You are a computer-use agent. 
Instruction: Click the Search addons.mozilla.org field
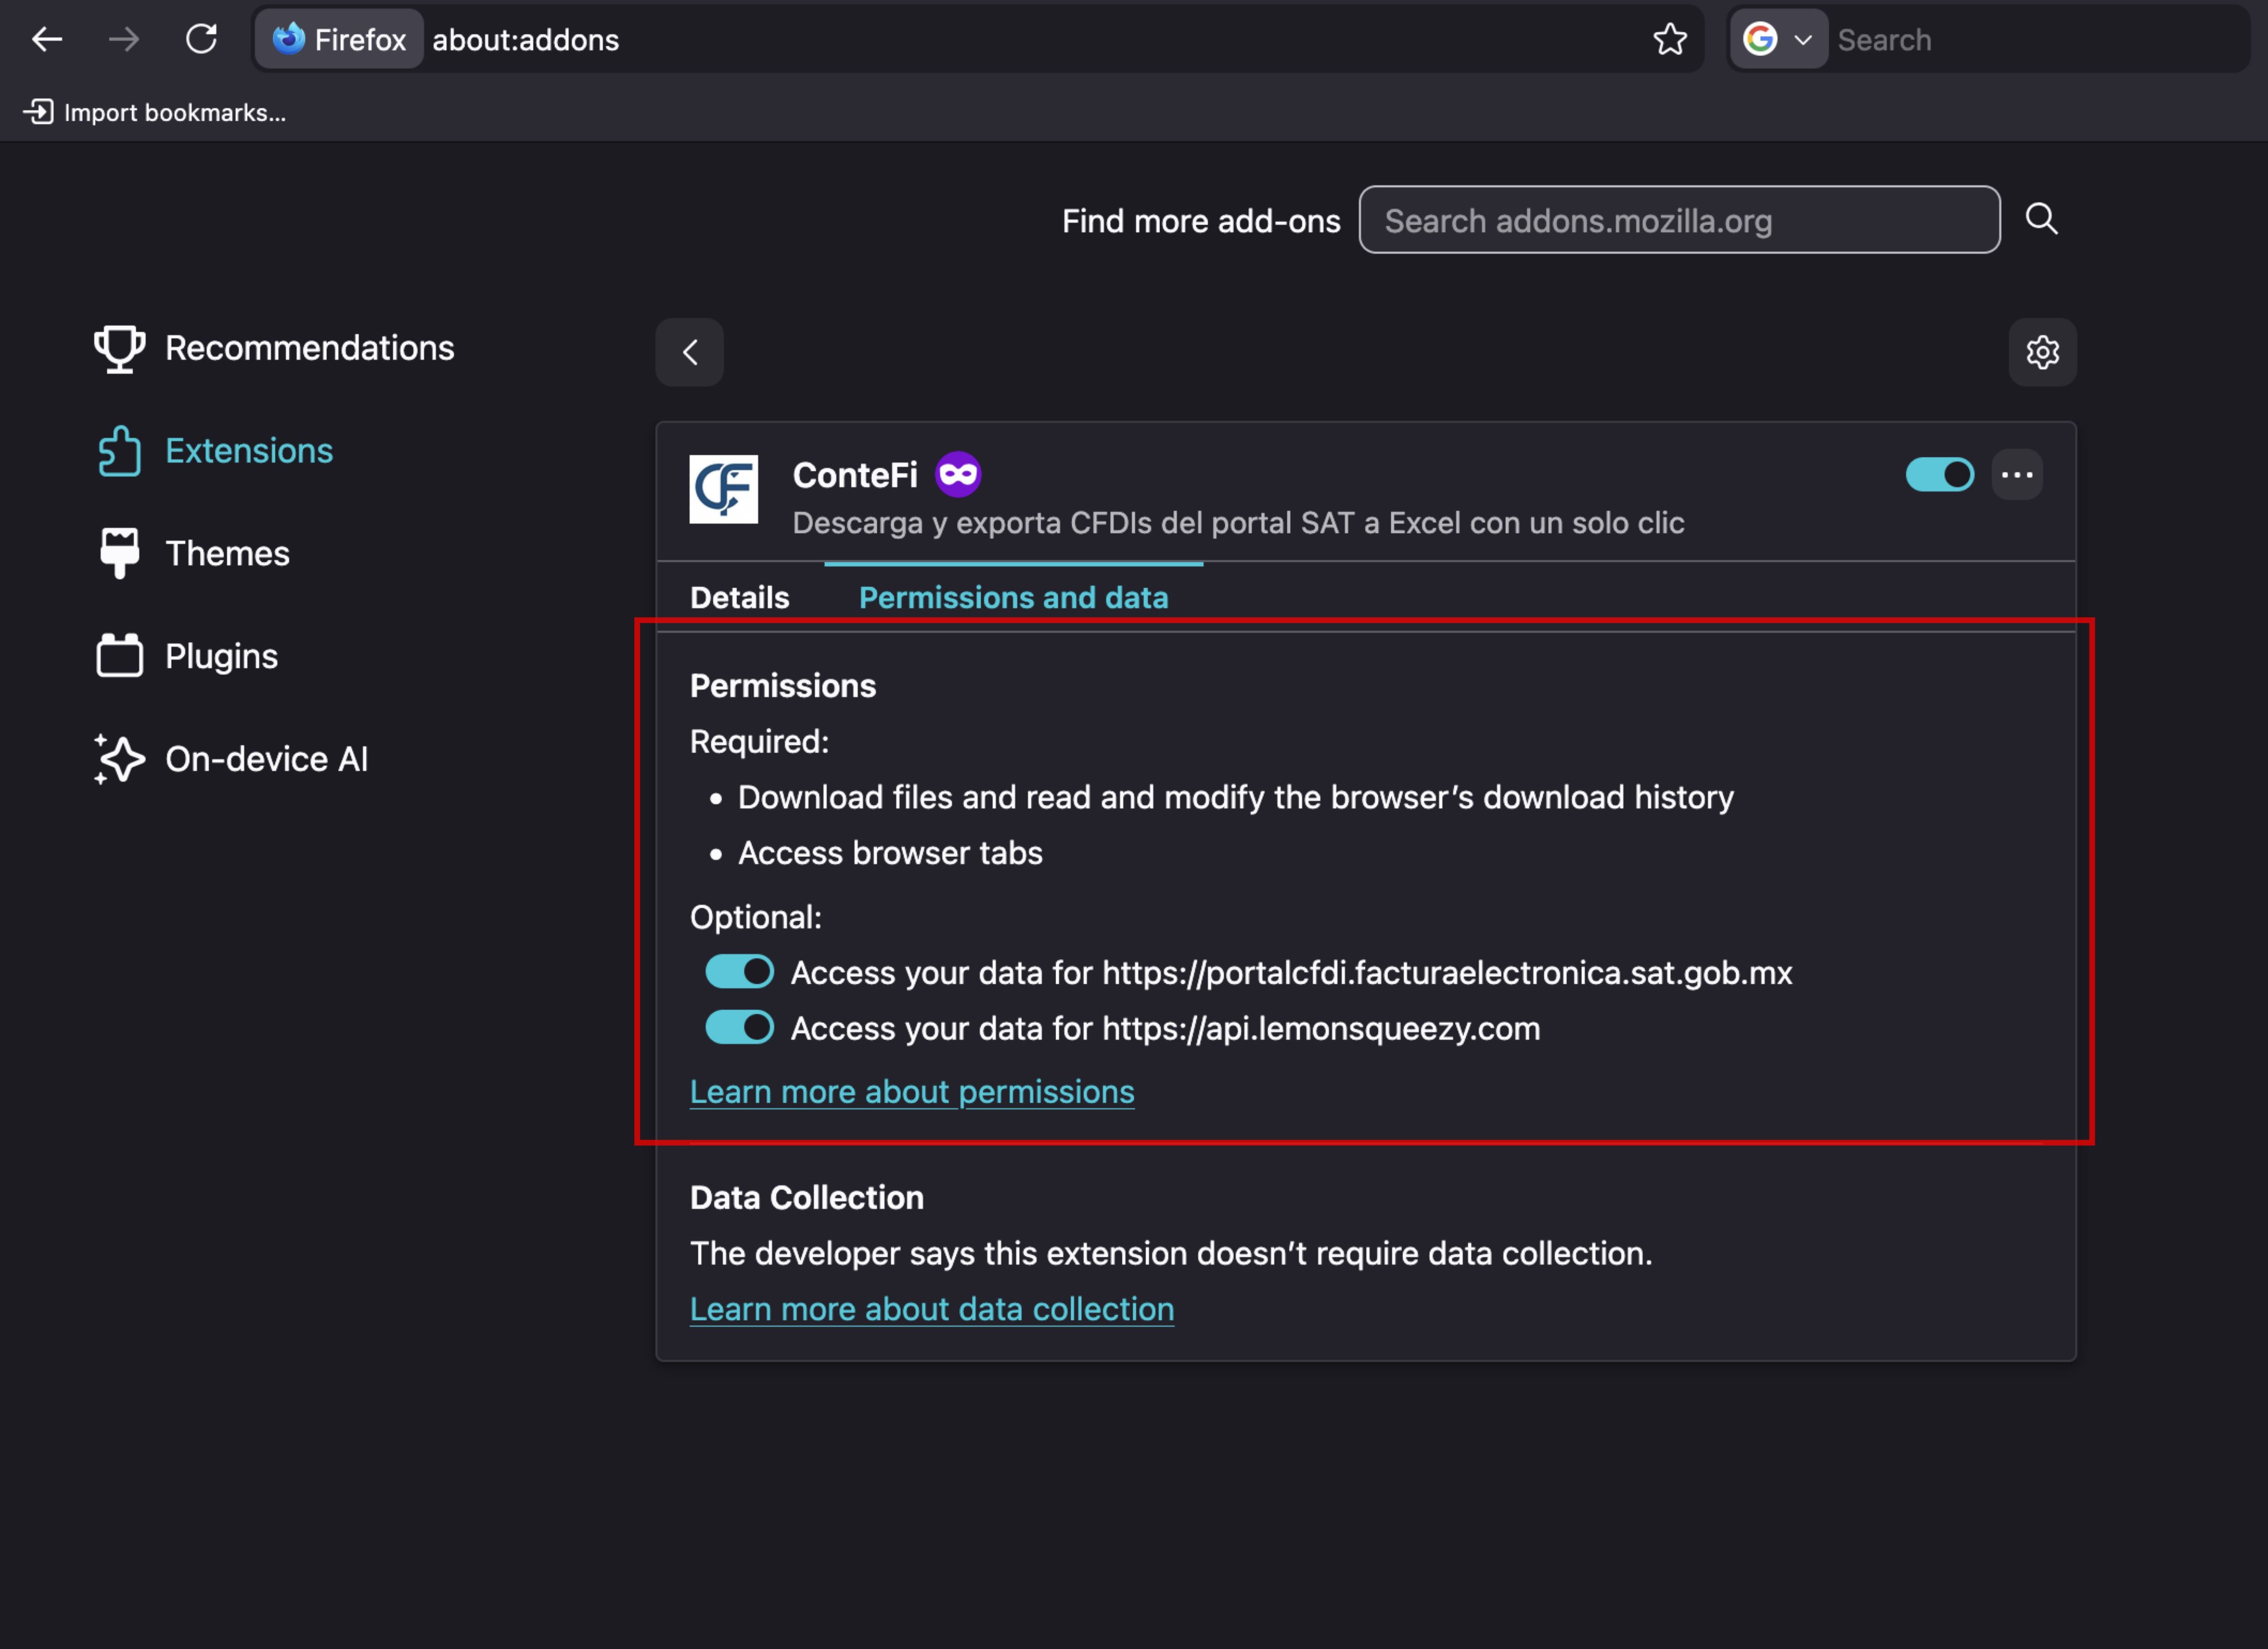(1678, 220)
